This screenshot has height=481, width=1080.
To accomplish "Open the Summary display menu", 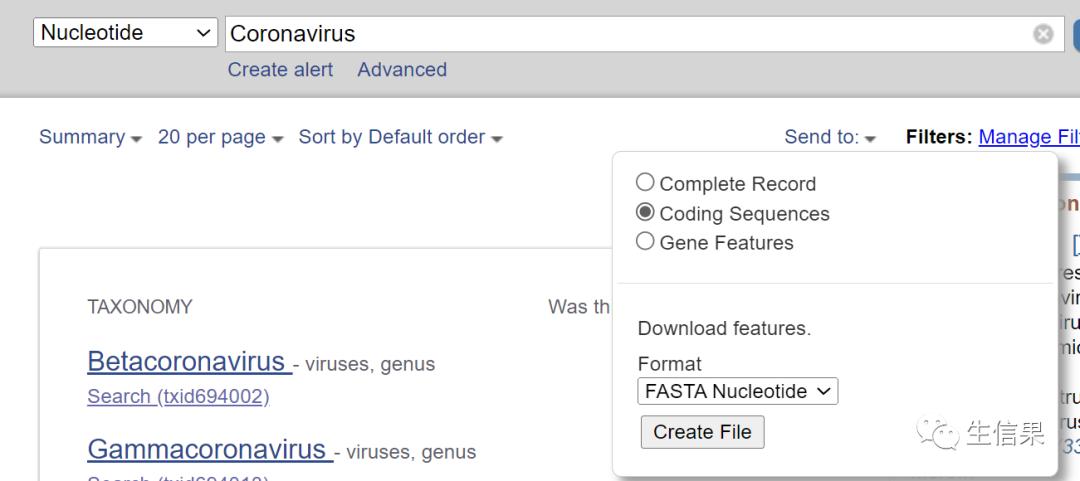I will tap(90, 137).
